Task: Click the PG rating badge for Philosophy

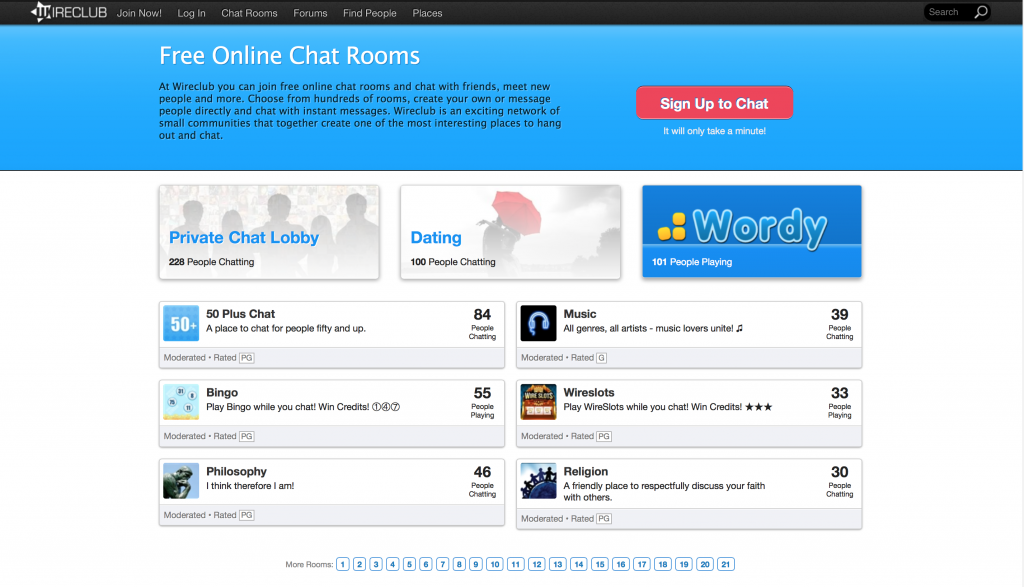Action: (x=246, y=515)
